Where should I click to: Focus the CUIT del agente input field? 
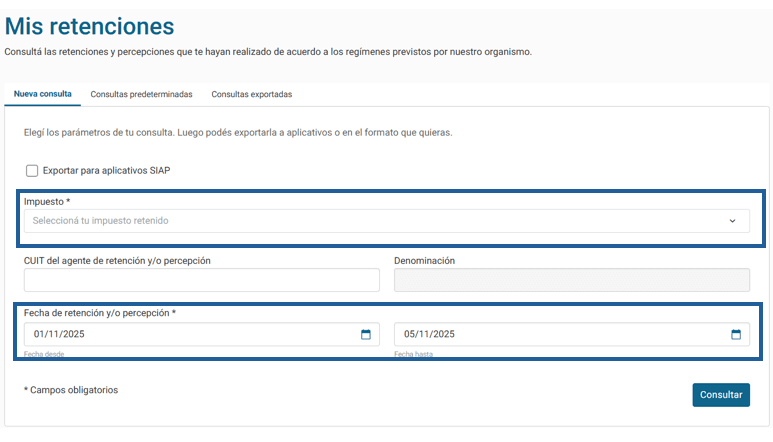click(x=201, y=280)
